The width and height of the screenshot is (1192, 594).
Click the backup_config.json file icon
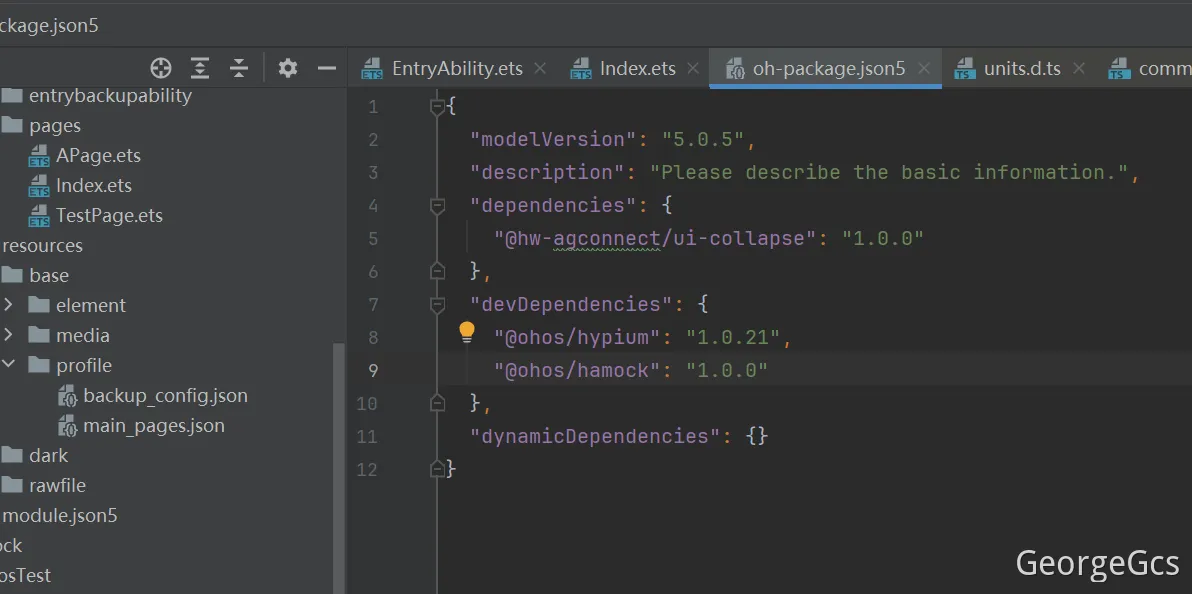[68, 396]
